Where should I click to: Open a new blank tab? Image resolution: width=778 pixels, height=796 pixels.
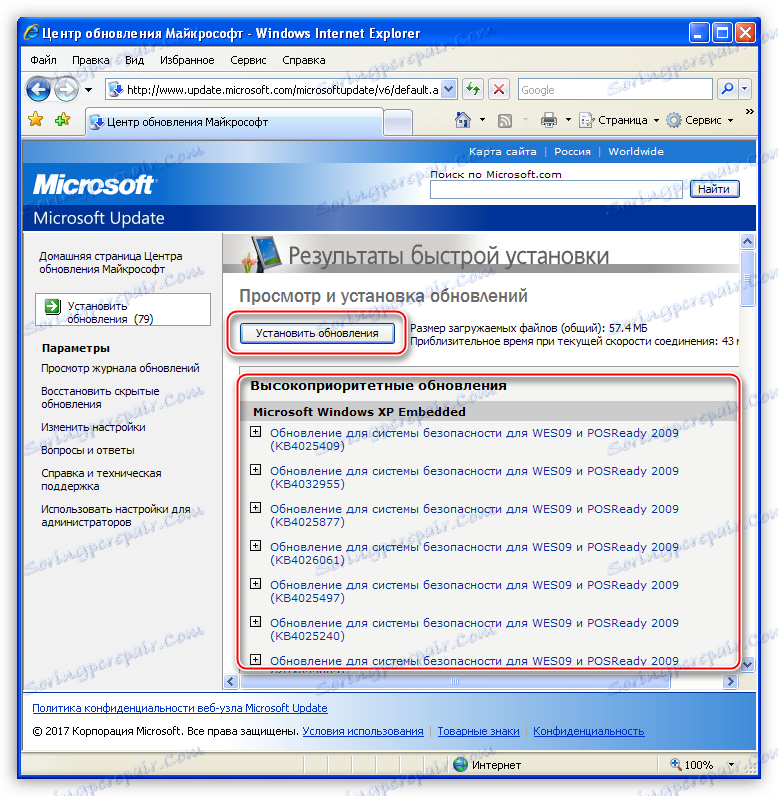398,123
